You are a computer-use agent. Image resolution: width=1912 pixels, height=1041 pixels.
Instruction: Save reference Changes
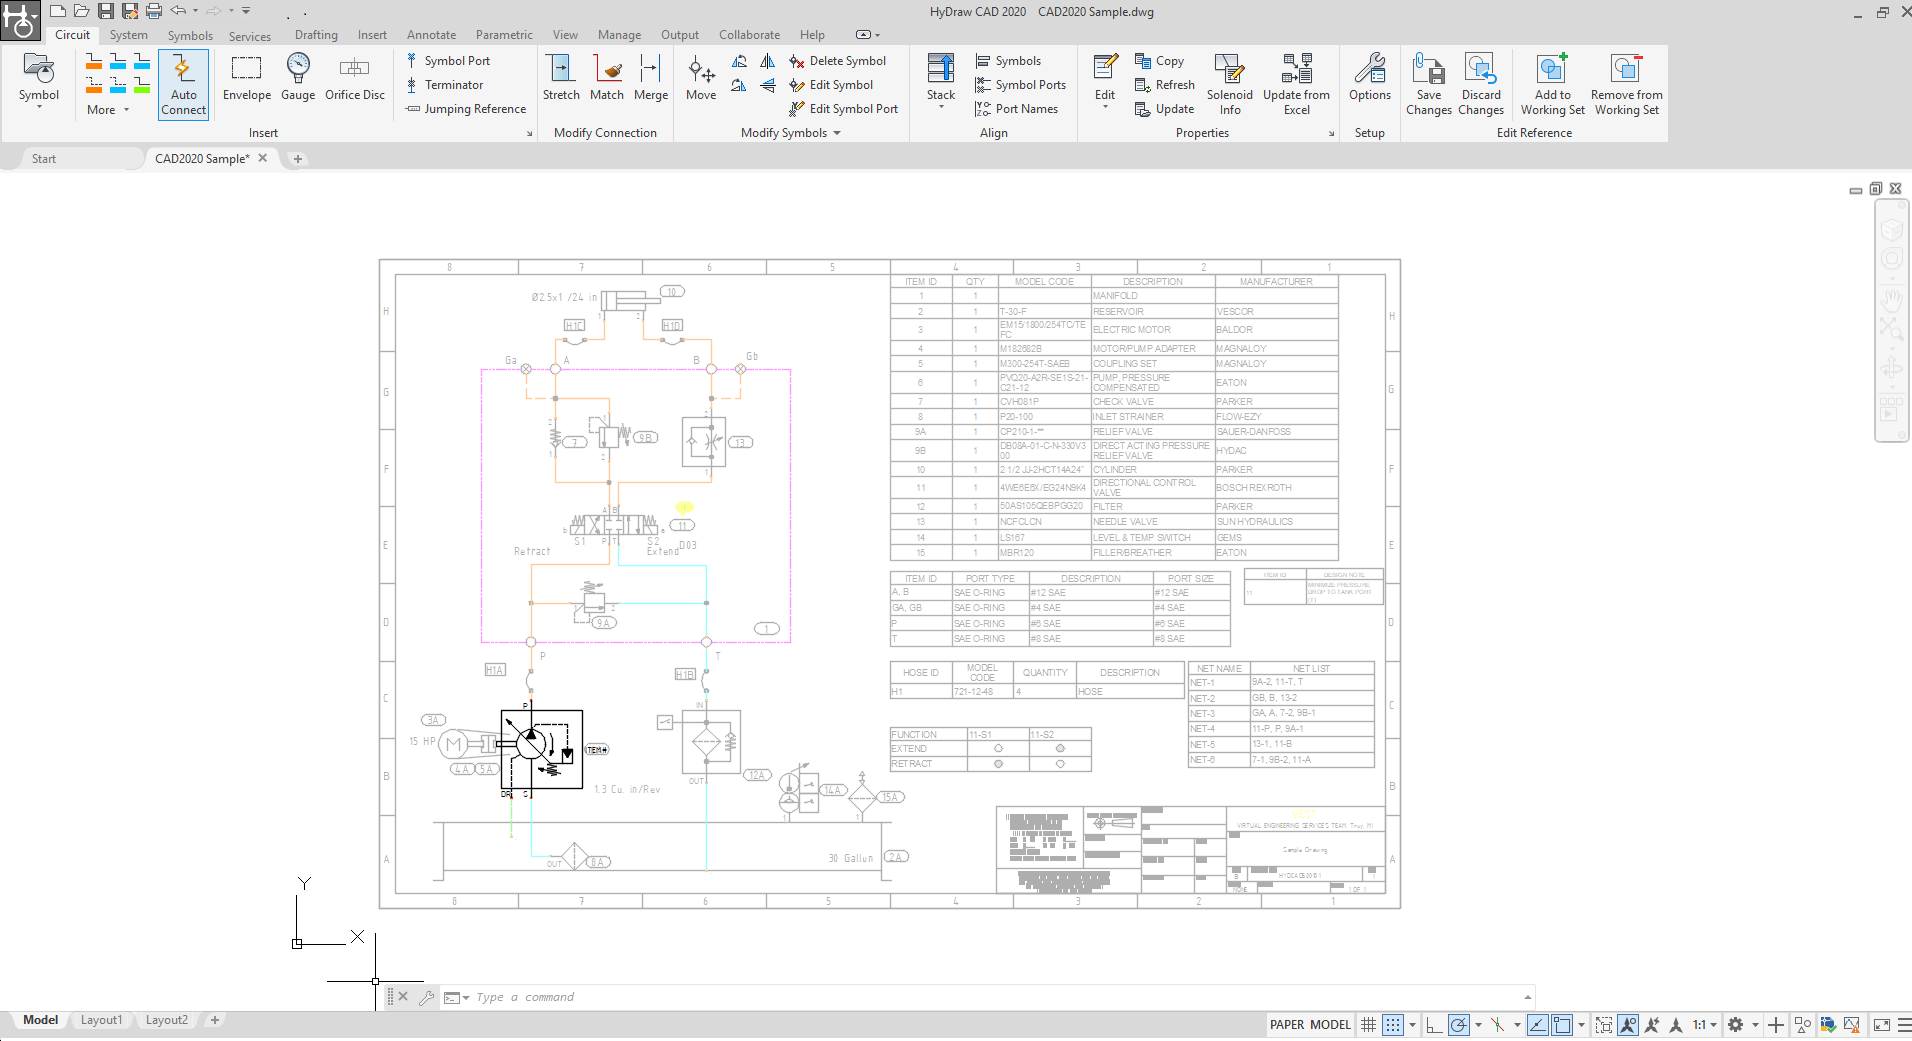[1429, 85]
